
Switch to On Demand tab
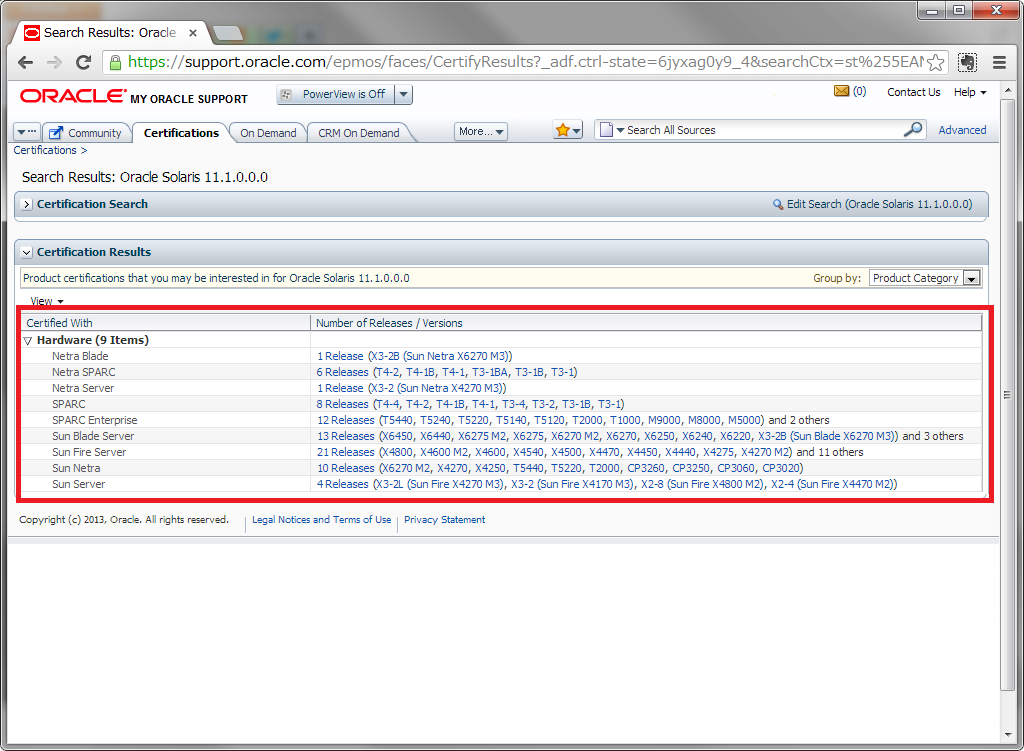[268, 133]
